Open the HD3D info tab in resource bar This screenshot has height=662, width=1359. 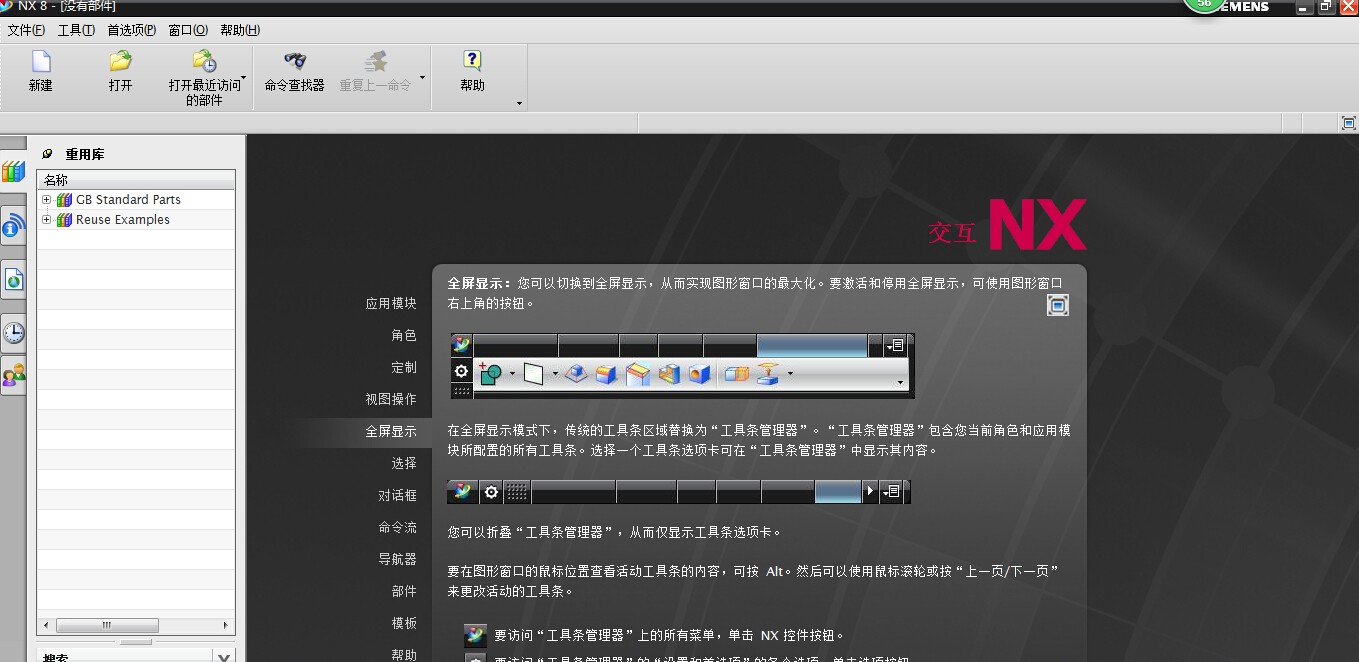click(13, 227)
